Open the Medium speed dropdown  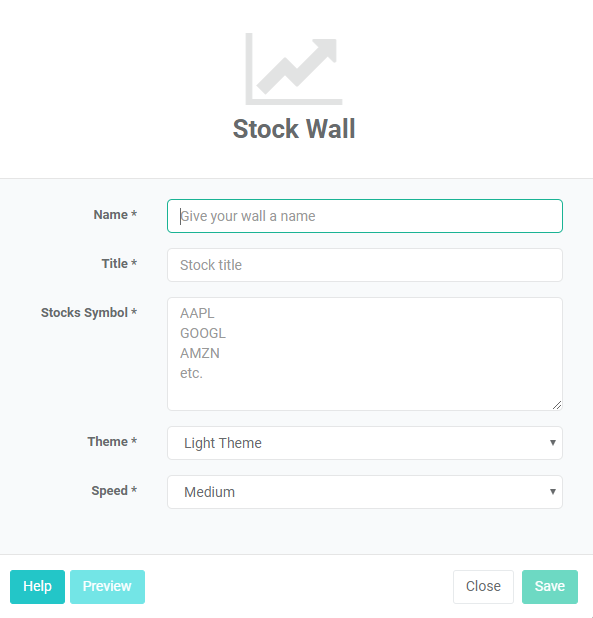[365, 492]
